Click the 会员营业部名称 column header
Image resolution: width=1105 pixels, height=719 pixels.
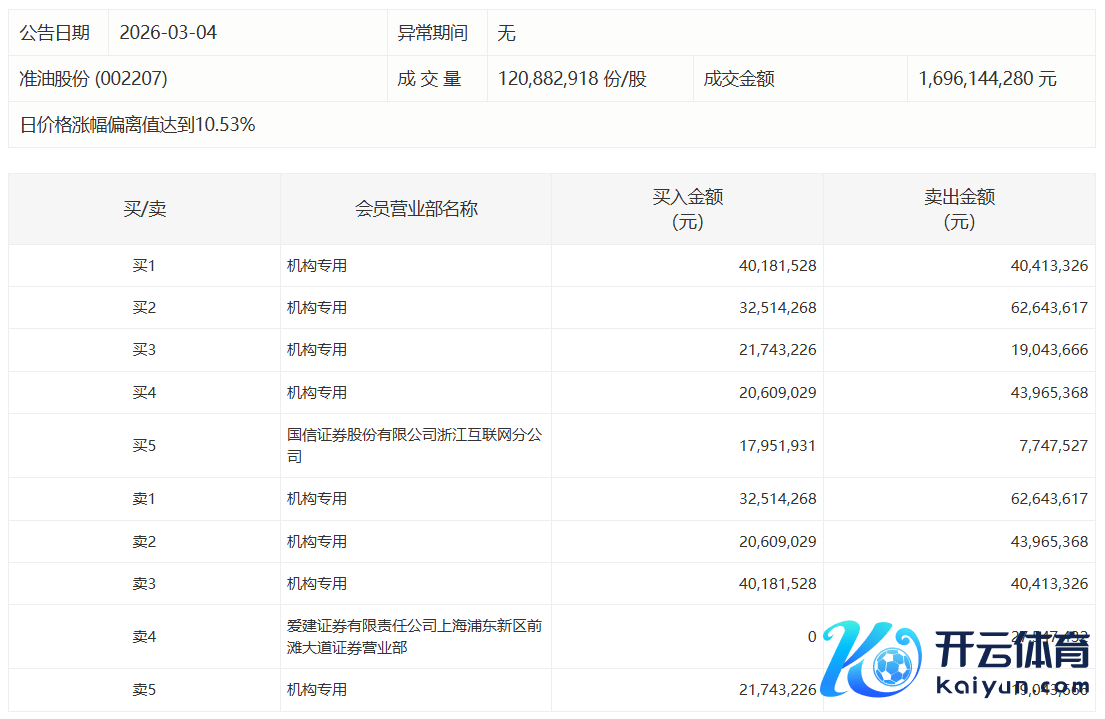[x=416, y=209]
